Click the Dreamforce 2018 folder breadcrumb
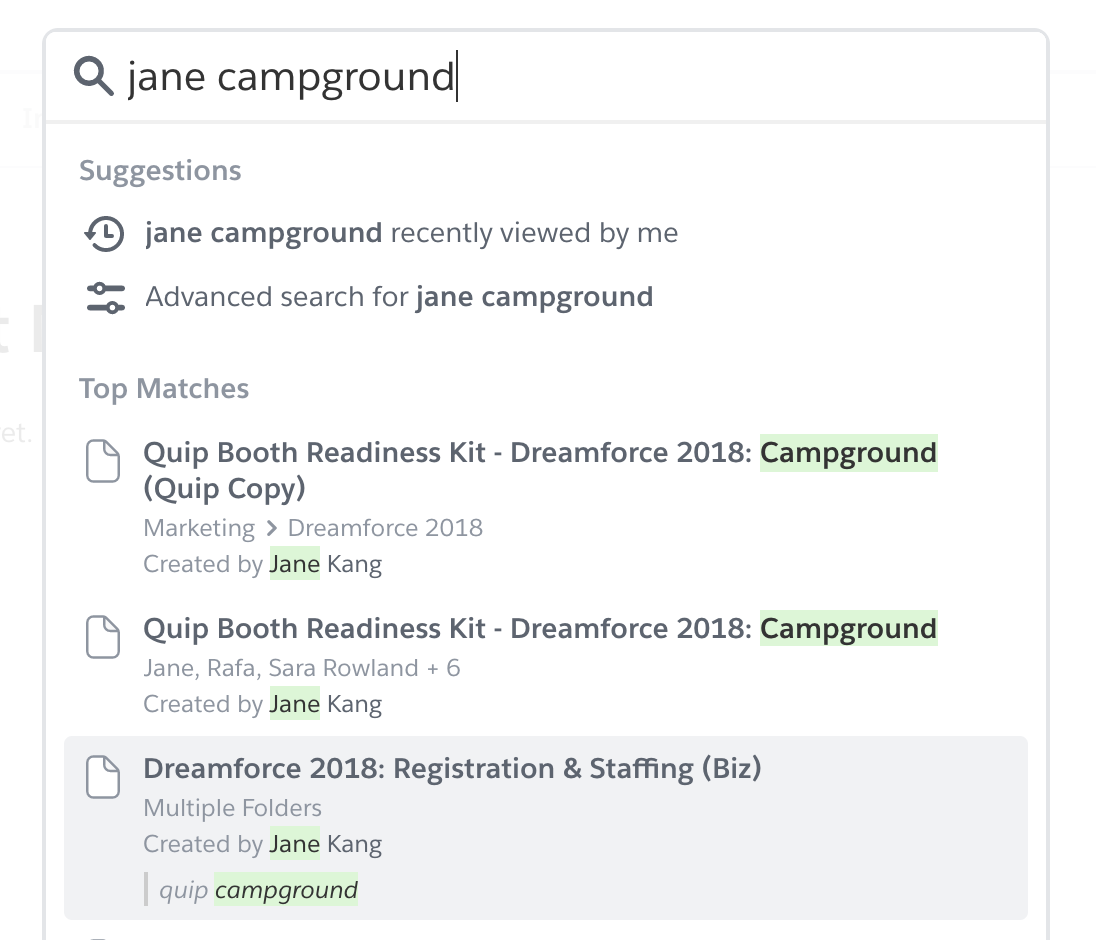 (x=385, y=528)
